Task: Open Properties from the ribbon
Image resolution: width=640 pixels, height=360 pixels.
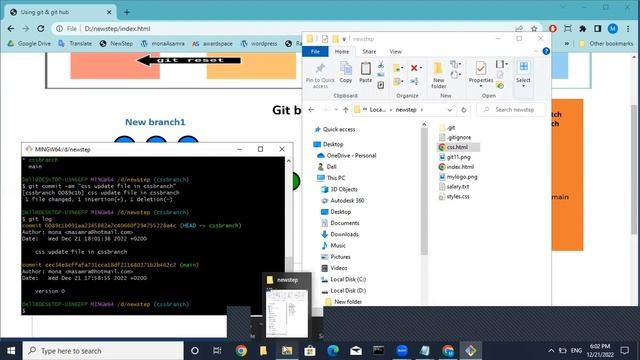Action: pyautogui.click(x=481, y=74)
